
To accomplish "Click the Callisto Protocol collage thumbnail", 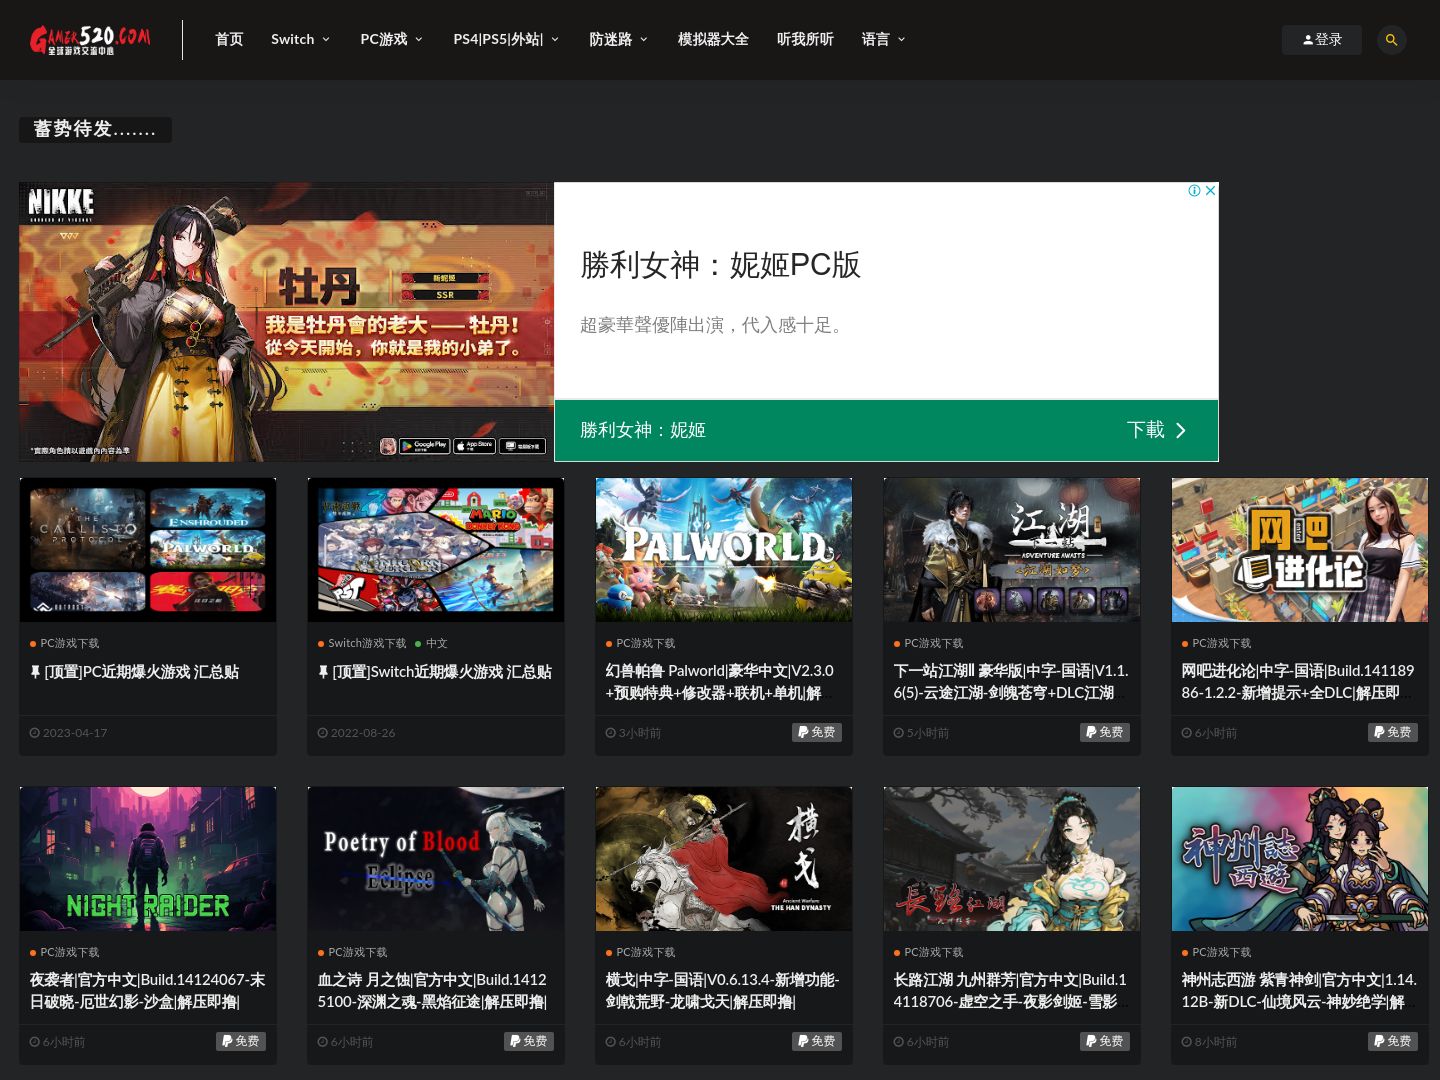I will tap(148, 550).
